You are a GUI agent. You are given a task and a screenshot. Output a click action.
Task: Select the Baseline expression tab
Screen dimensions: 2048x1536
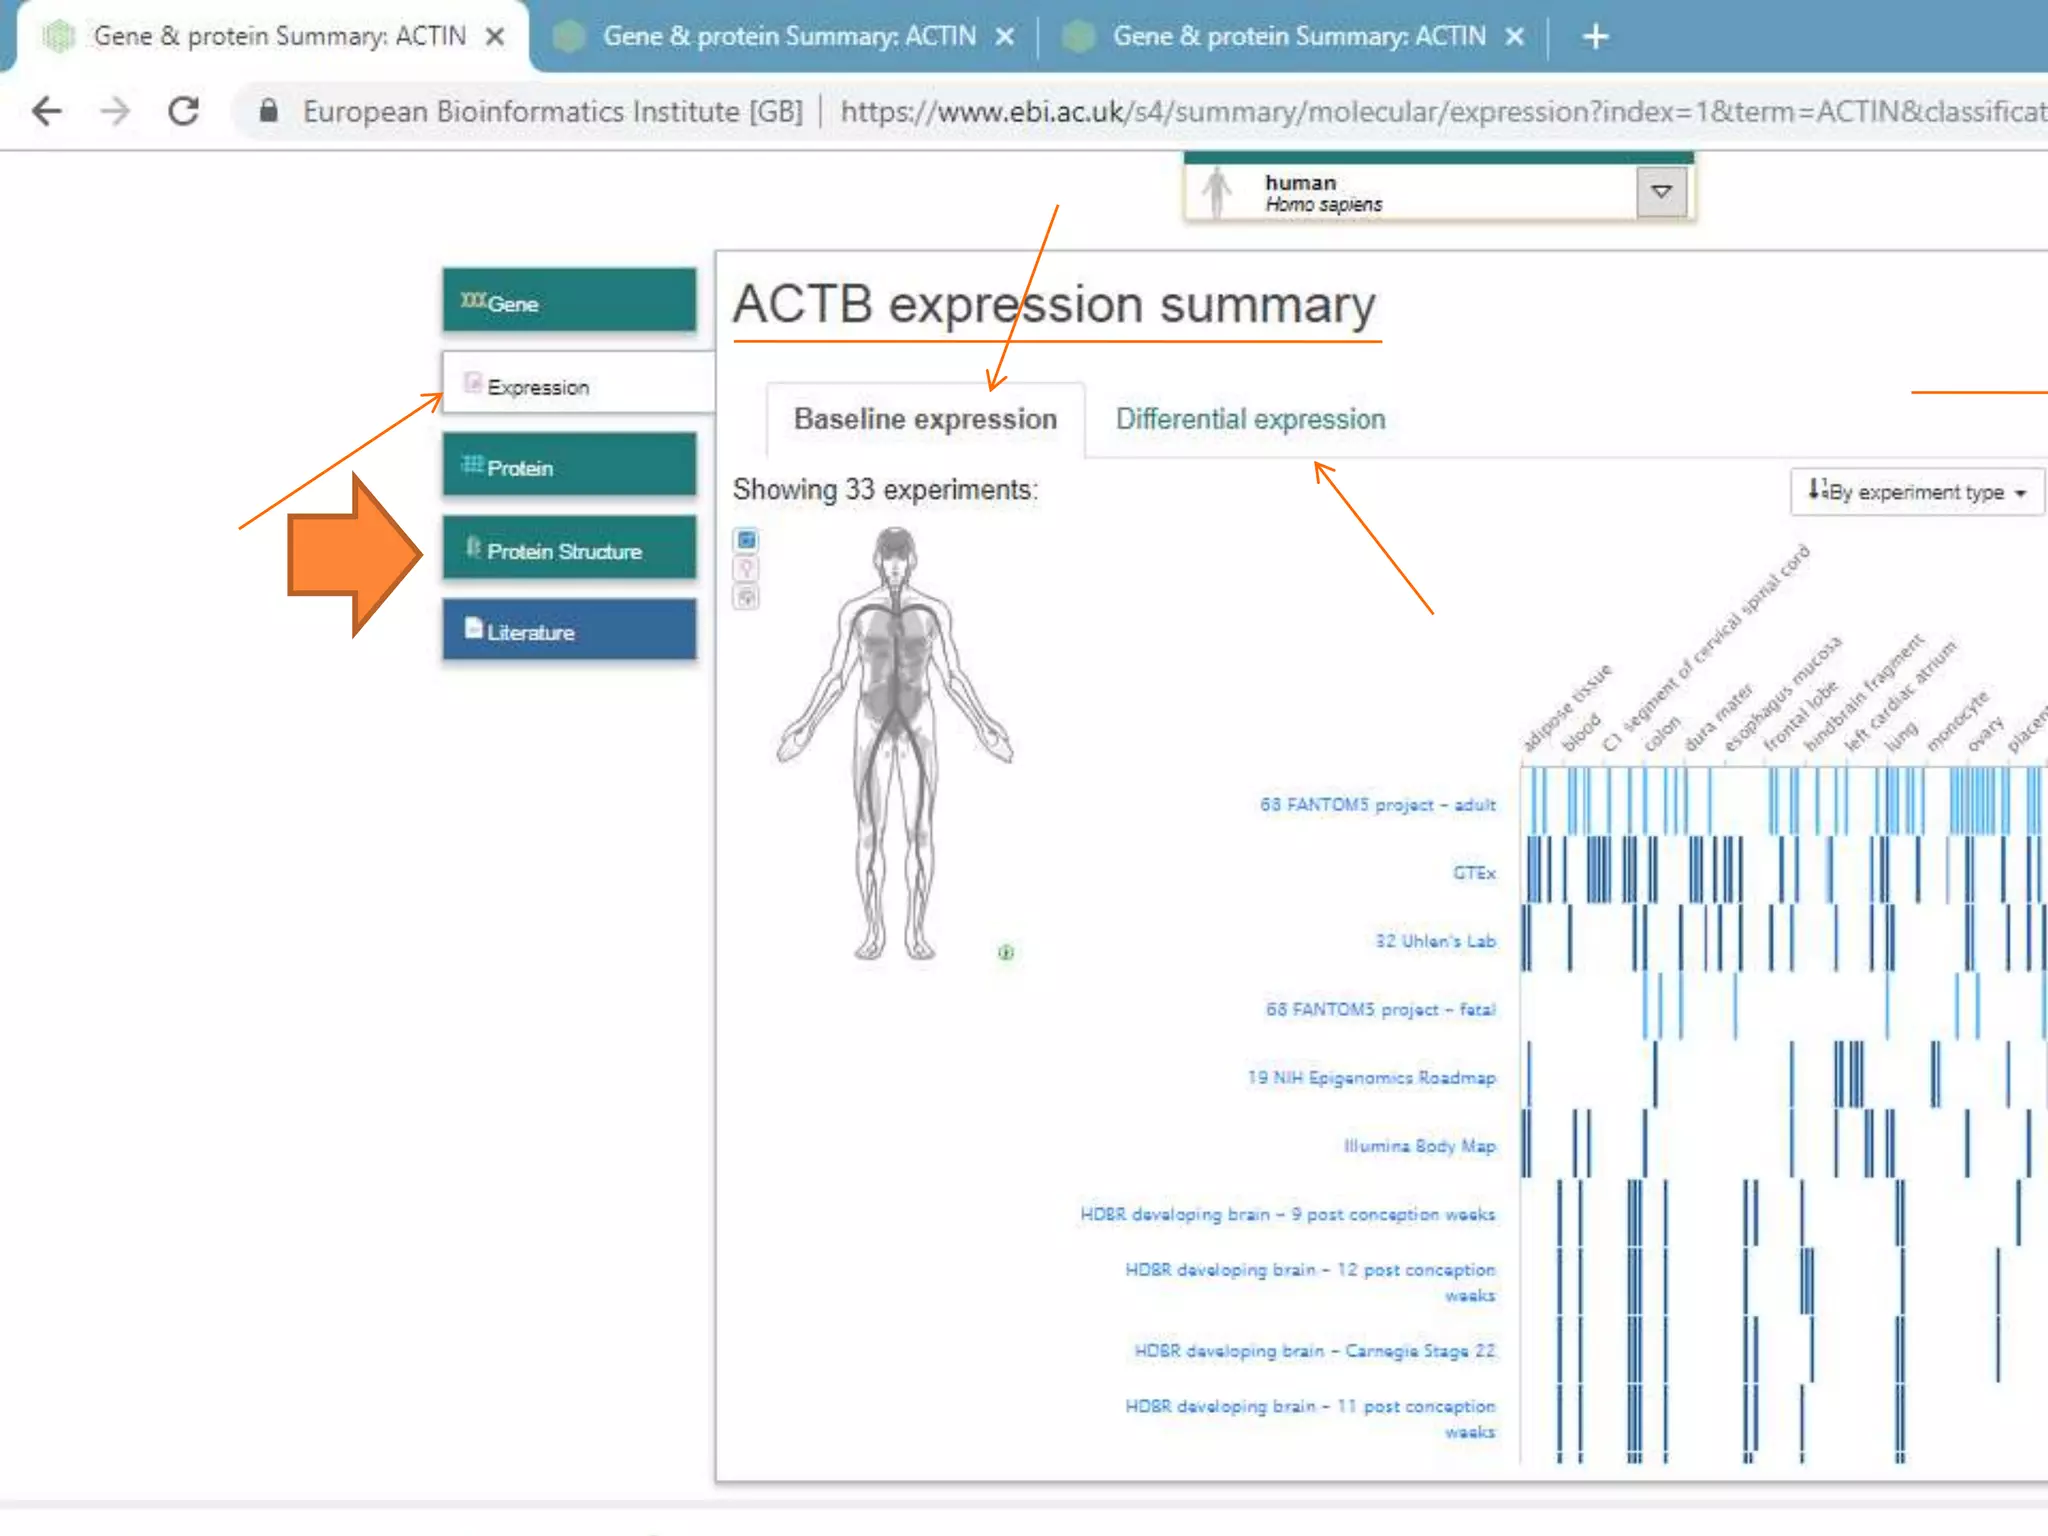click(x=925, y=419)
